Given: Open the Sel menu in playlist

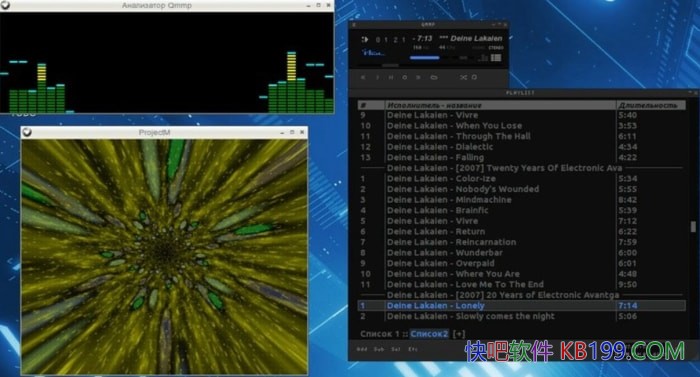Looking at the screenshot, I should [x=396, y=349].
